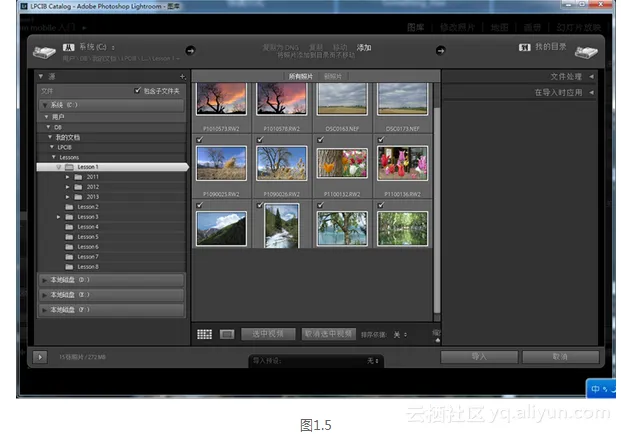Image resolution: width=621 pixels, height=434 pixels.
Task: Switch to loupe view
Action: tap(227, 334)
